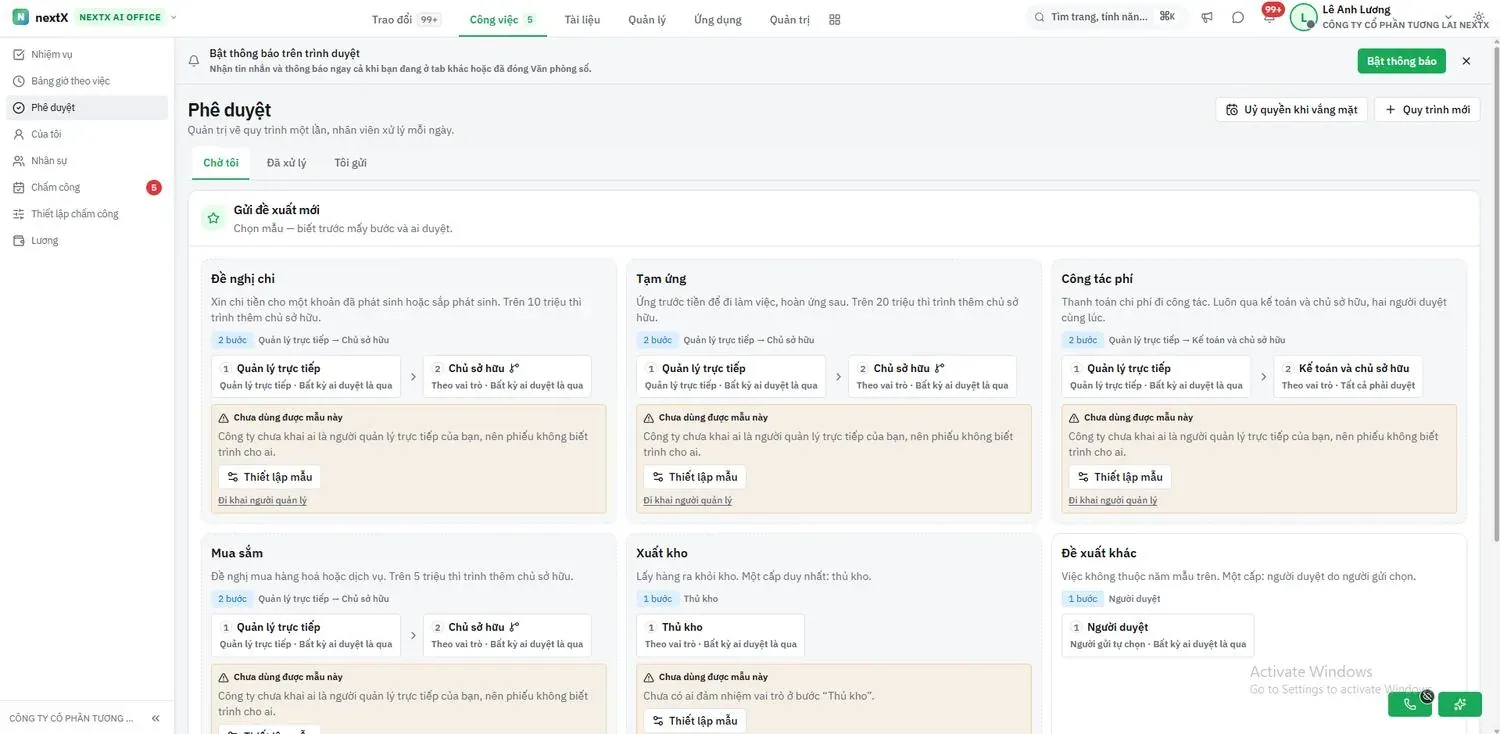Switch to the Đã xử lý tab
Image resolution: width=1500 pixels, height=734 pixels.
[x=286, y=163]
